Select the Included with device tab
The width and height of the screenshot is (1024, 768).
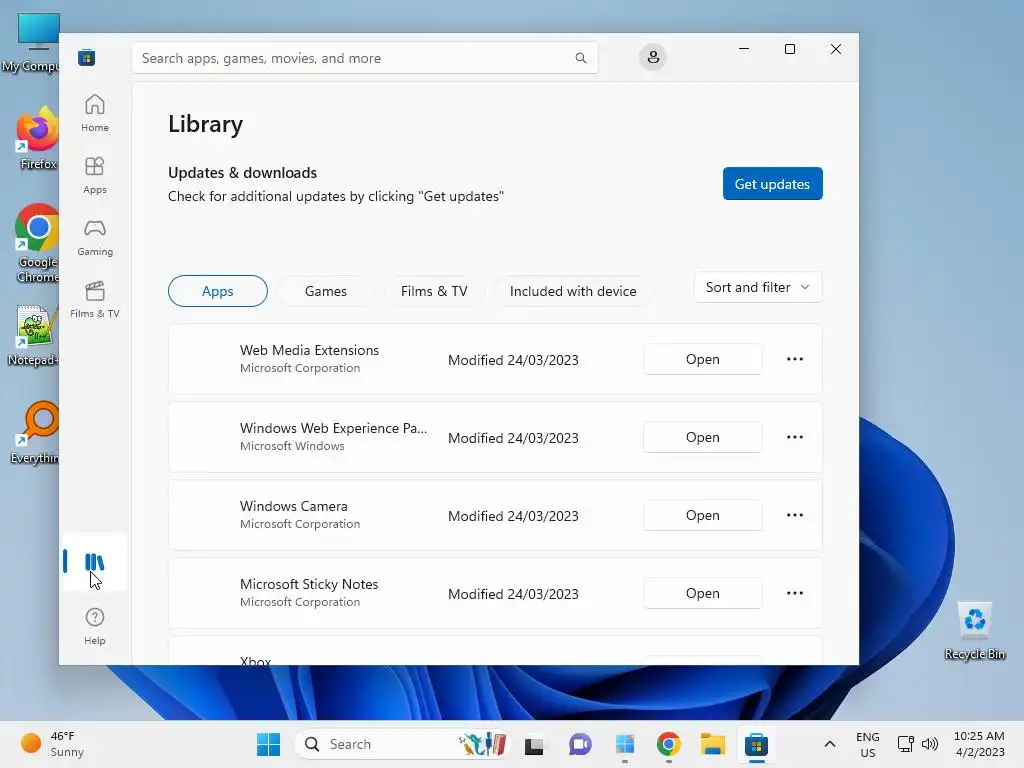coord(573,291)
